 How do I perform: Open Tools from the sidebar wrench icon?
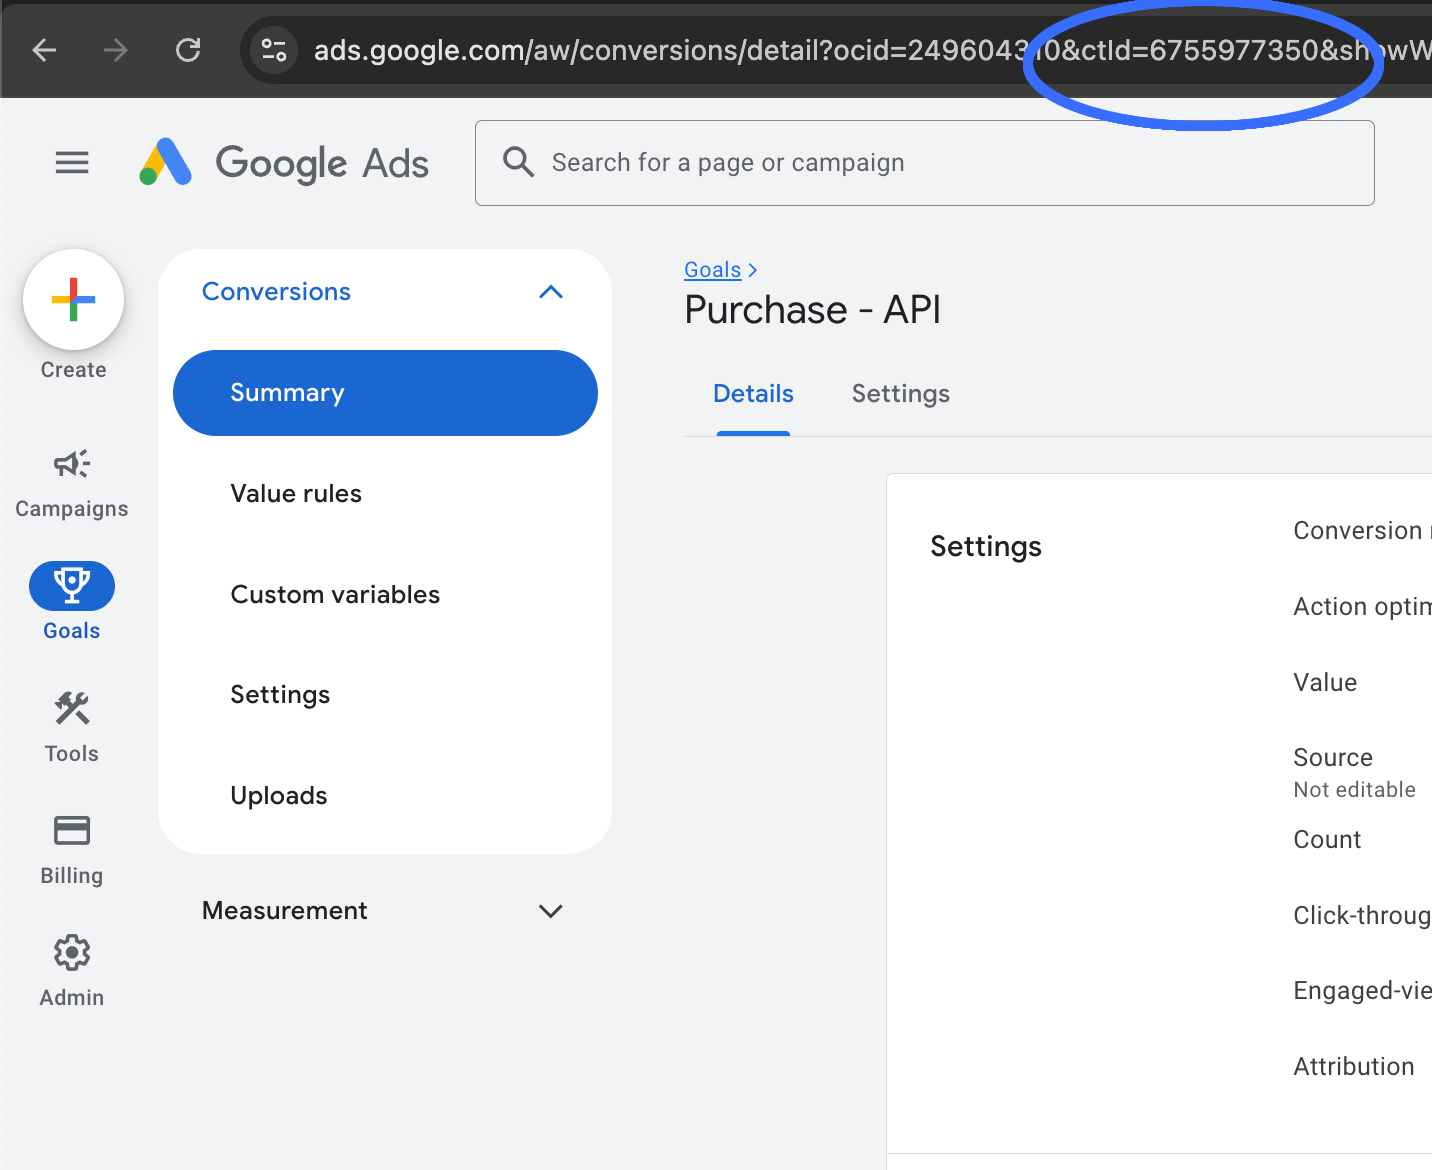click(71, 708)
